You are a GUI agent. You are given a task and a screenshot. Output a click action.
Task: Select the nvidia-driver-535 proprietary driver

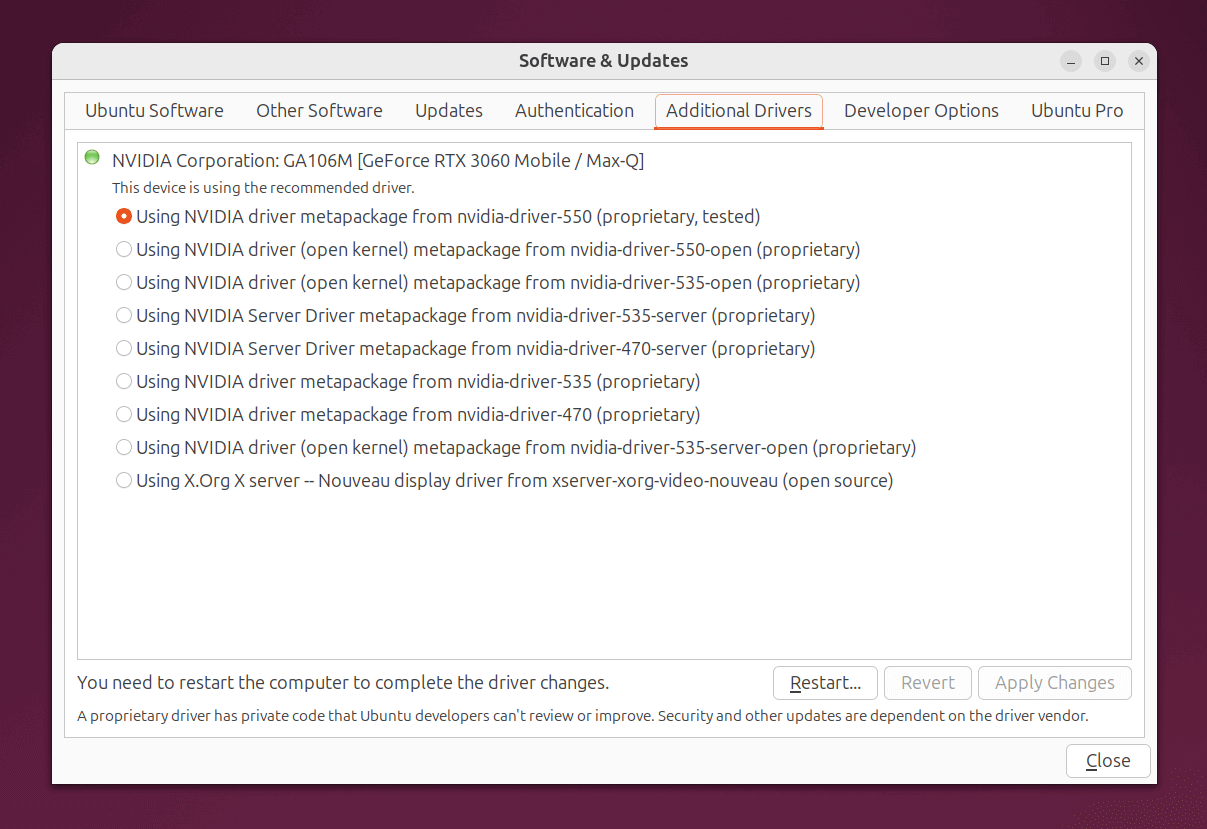pos(408,381)
